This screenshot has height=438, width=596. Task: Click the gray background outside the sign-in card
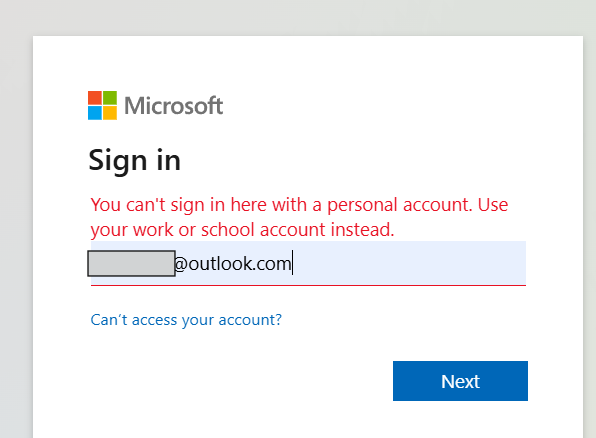[x=298, y=17]
